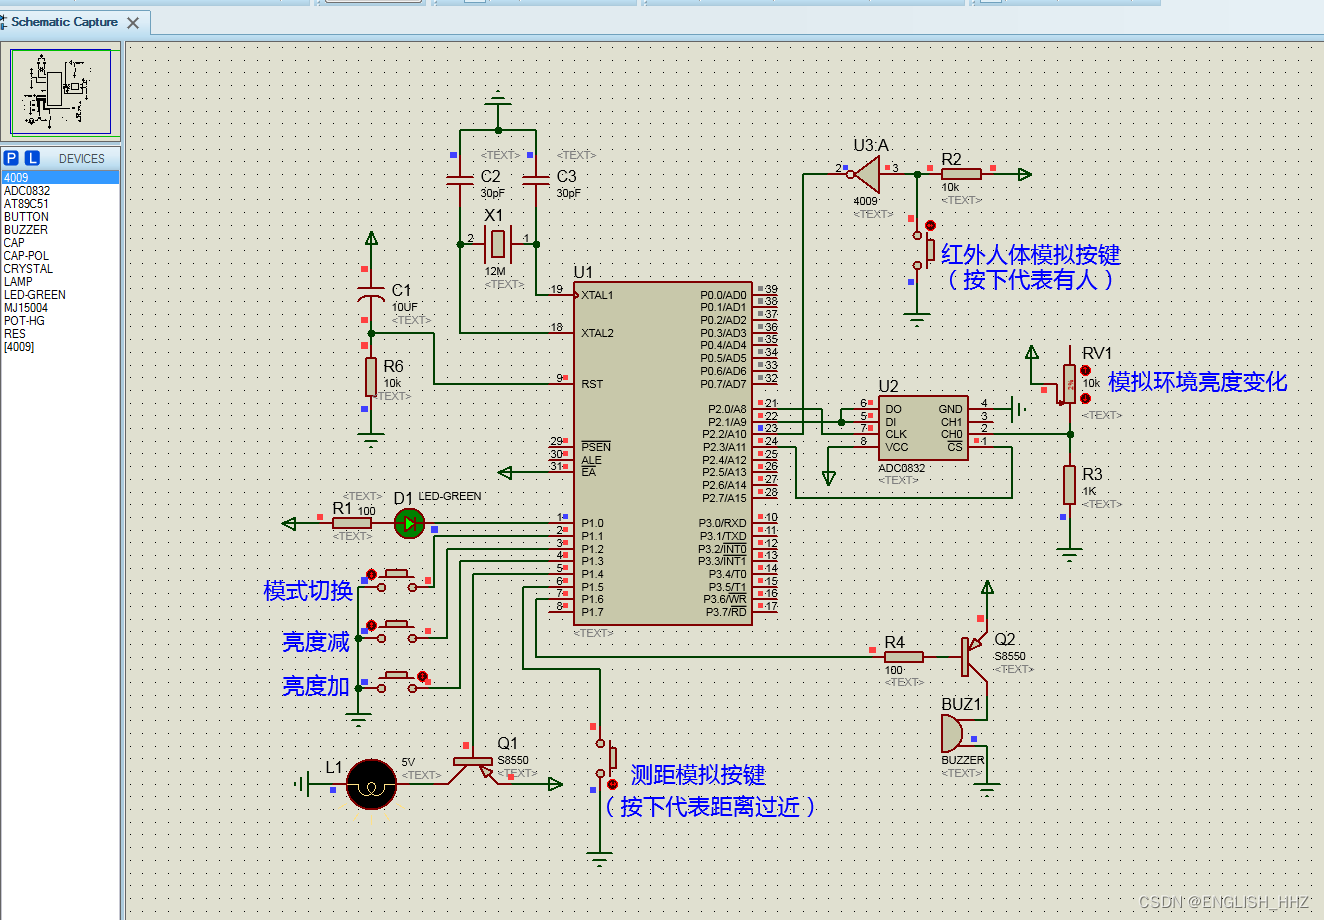The height and width of the screenshot is (920, 1324).
Task: Select the Q2 S8550 transistor
Action: 973,655
